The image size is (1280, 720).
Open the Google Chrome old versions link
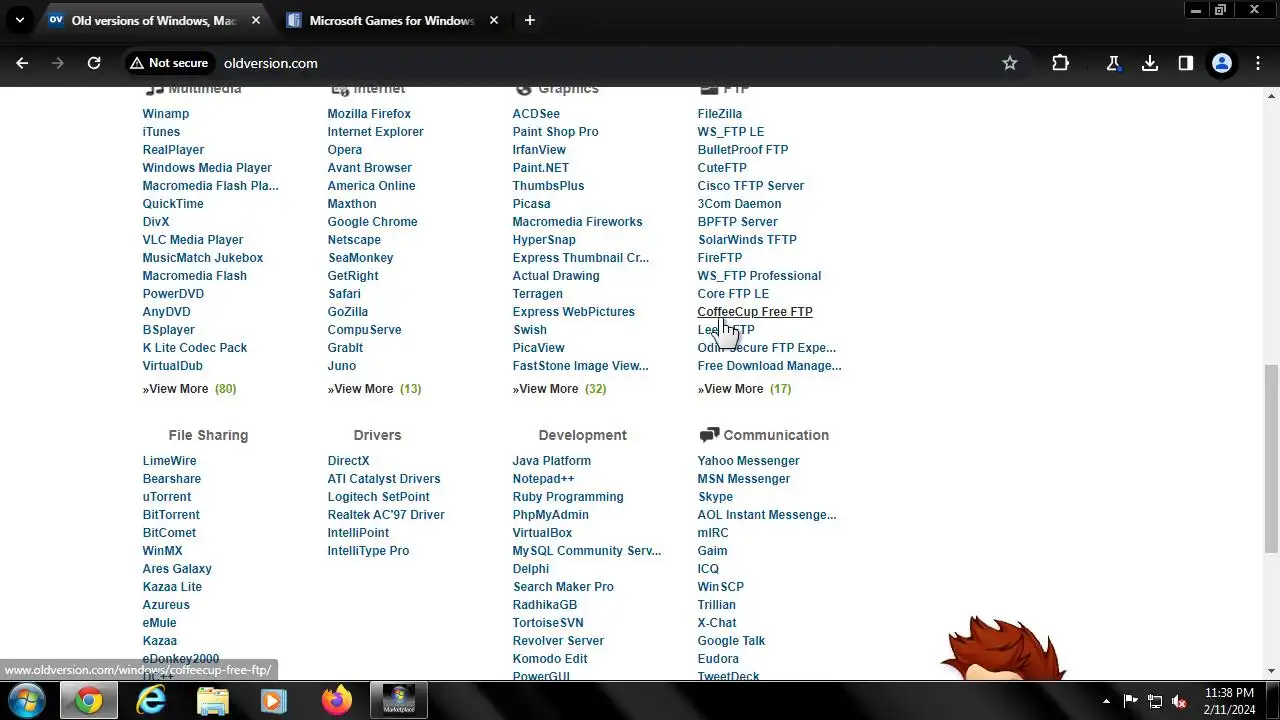pos(372,222)
